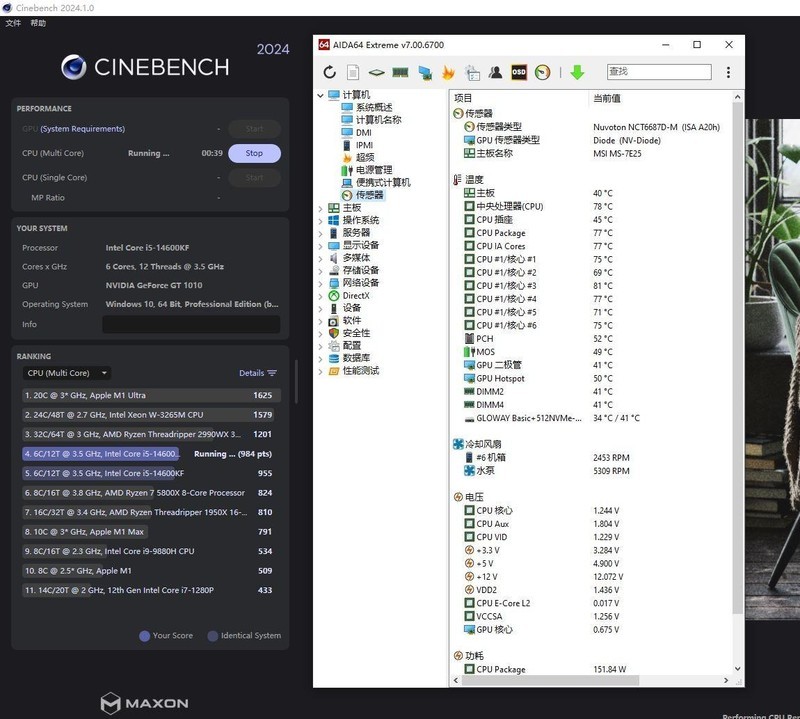Collapse the 计算机 tree node
The image size is (800, 719).
[320, 95]
